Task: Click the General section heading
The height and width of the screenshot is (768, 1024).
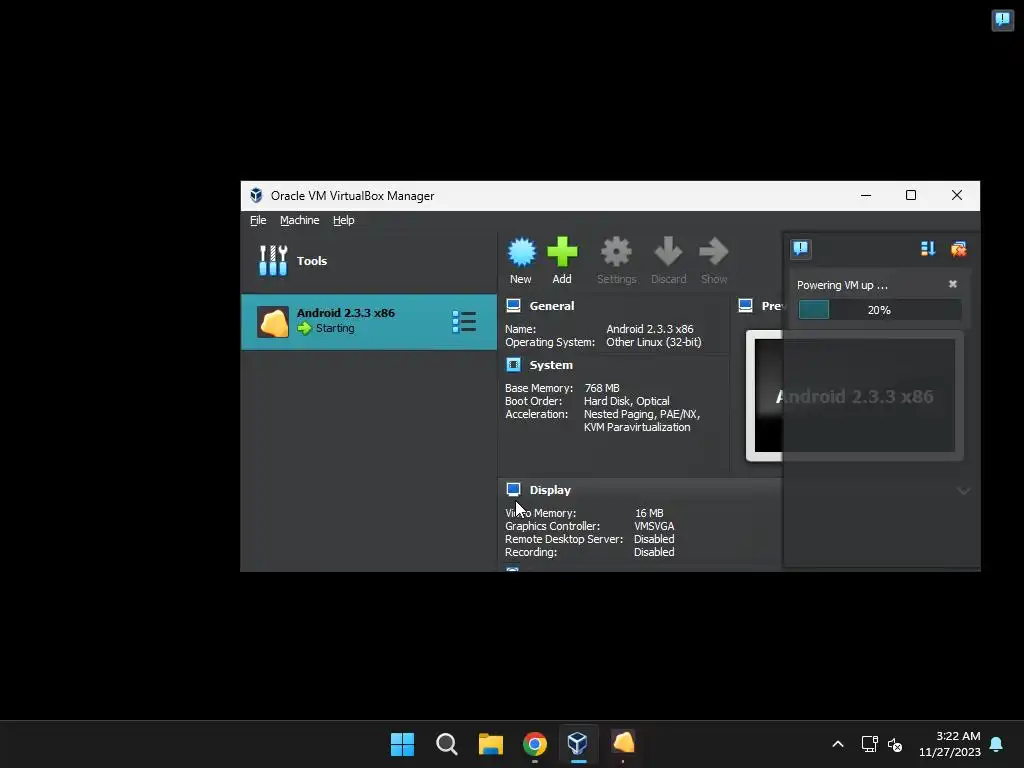Action: click(x=552, y=306)
